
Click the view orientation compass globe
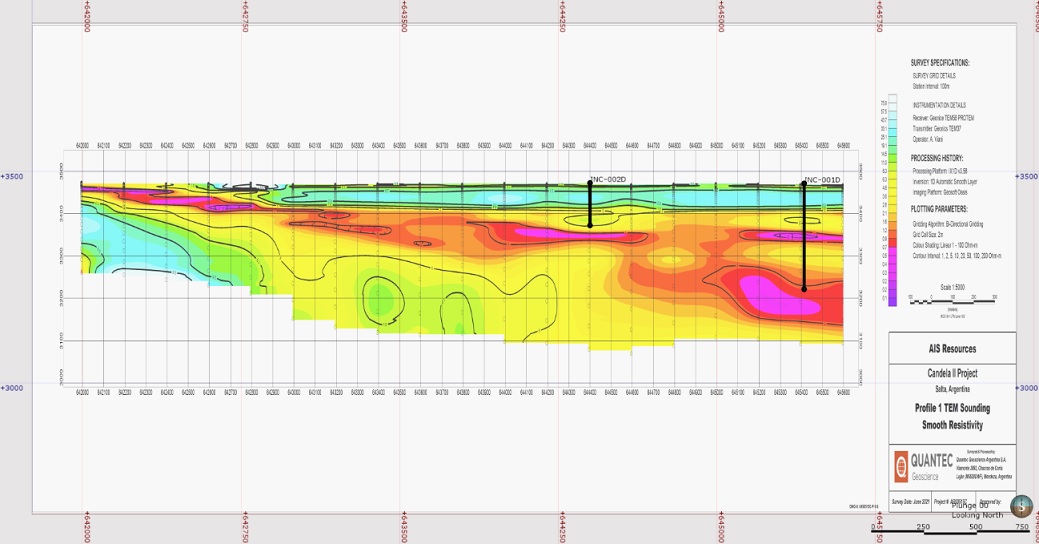[1021, 506]
